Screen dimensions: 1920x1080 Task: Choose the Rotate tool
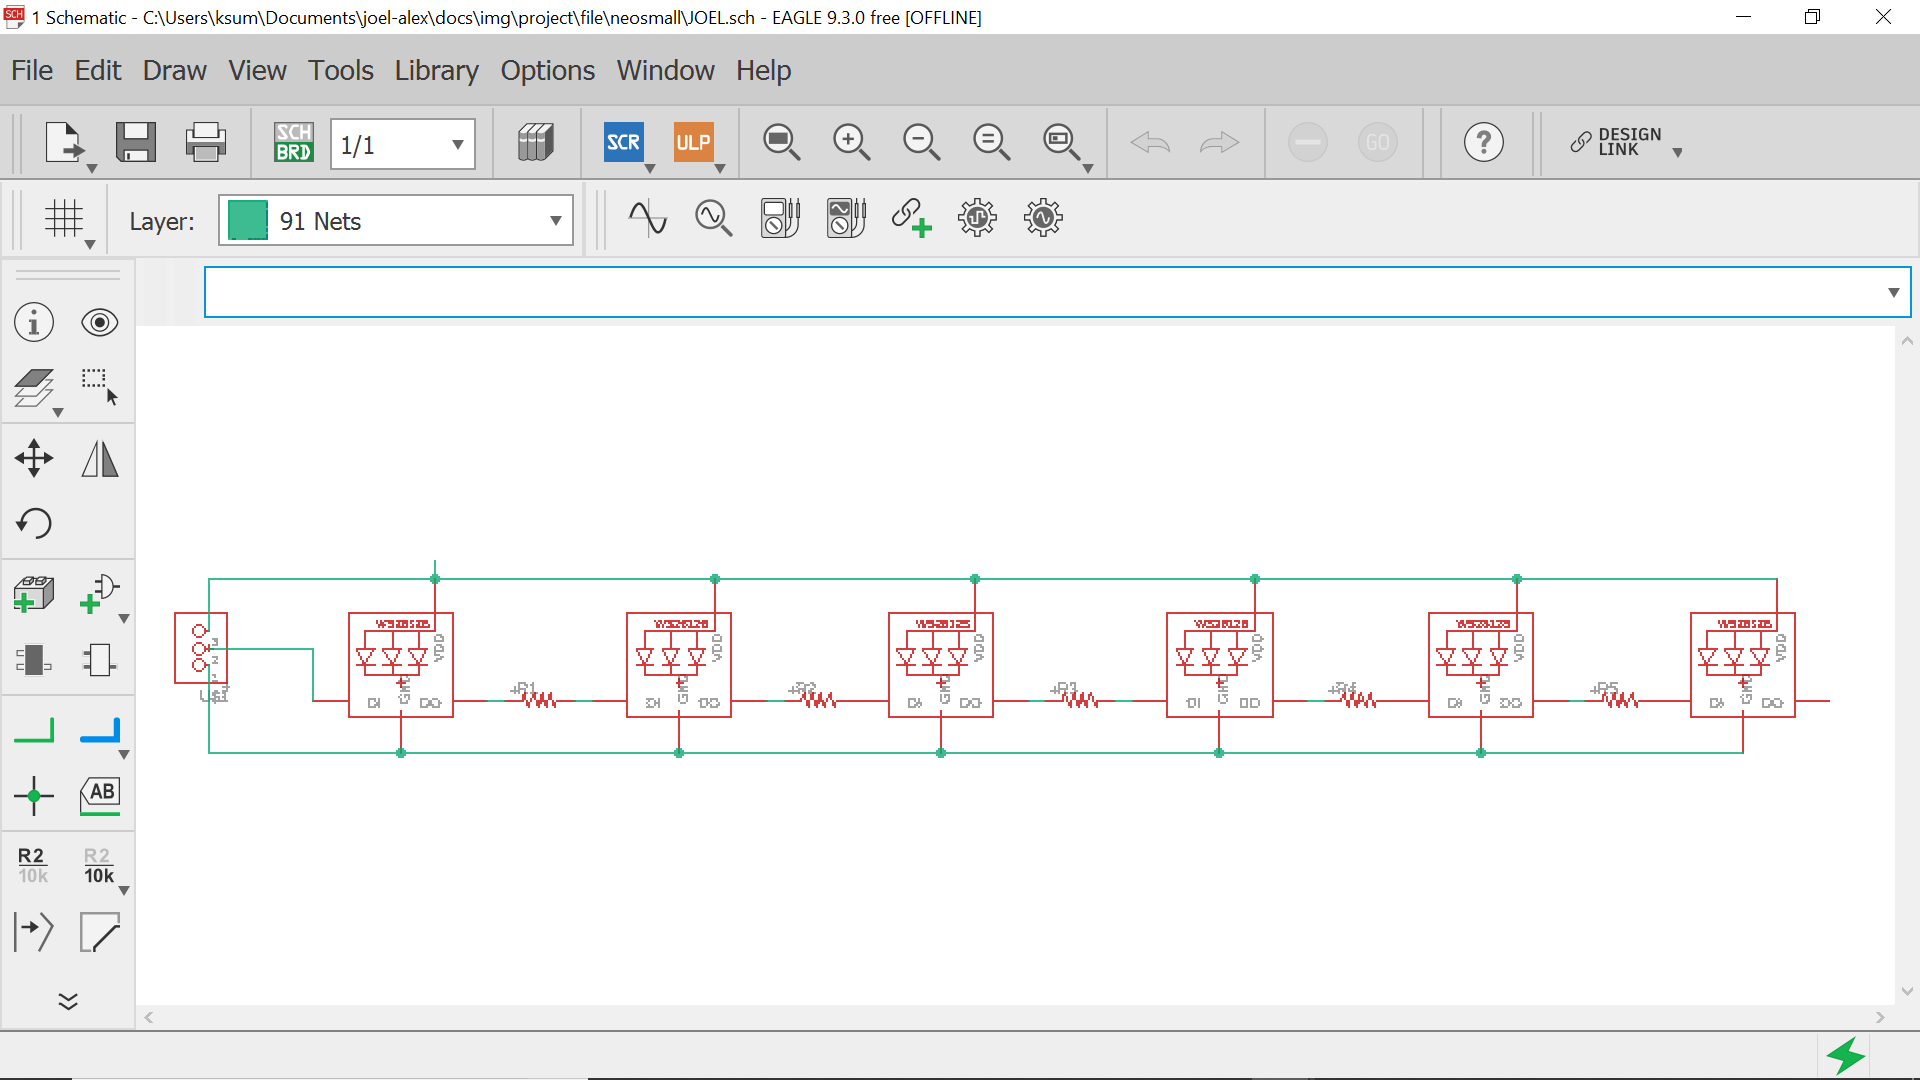point(34,523)
